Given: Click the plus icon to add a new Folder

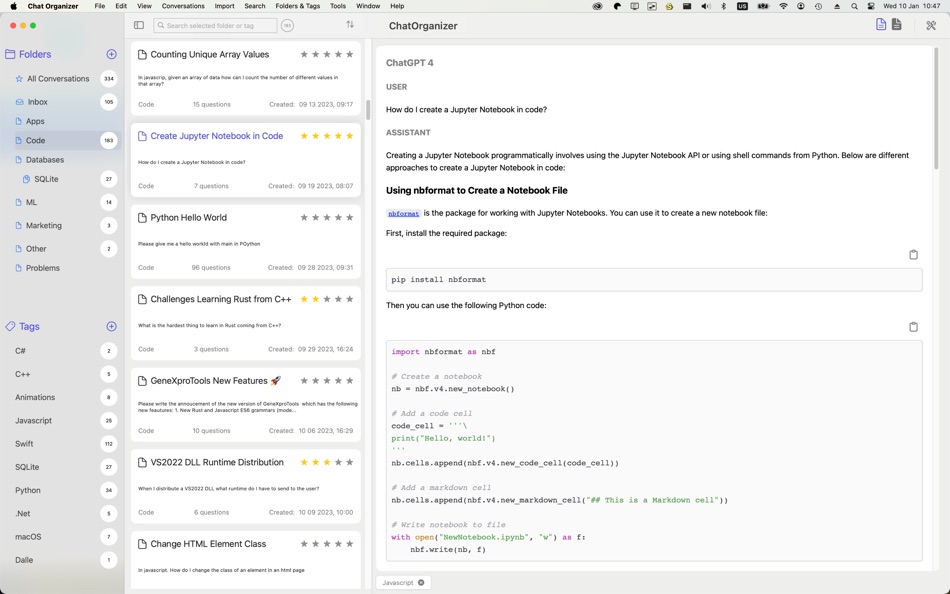Looking at the screenshot, I should pyautogui.click(x=110, y=54).
